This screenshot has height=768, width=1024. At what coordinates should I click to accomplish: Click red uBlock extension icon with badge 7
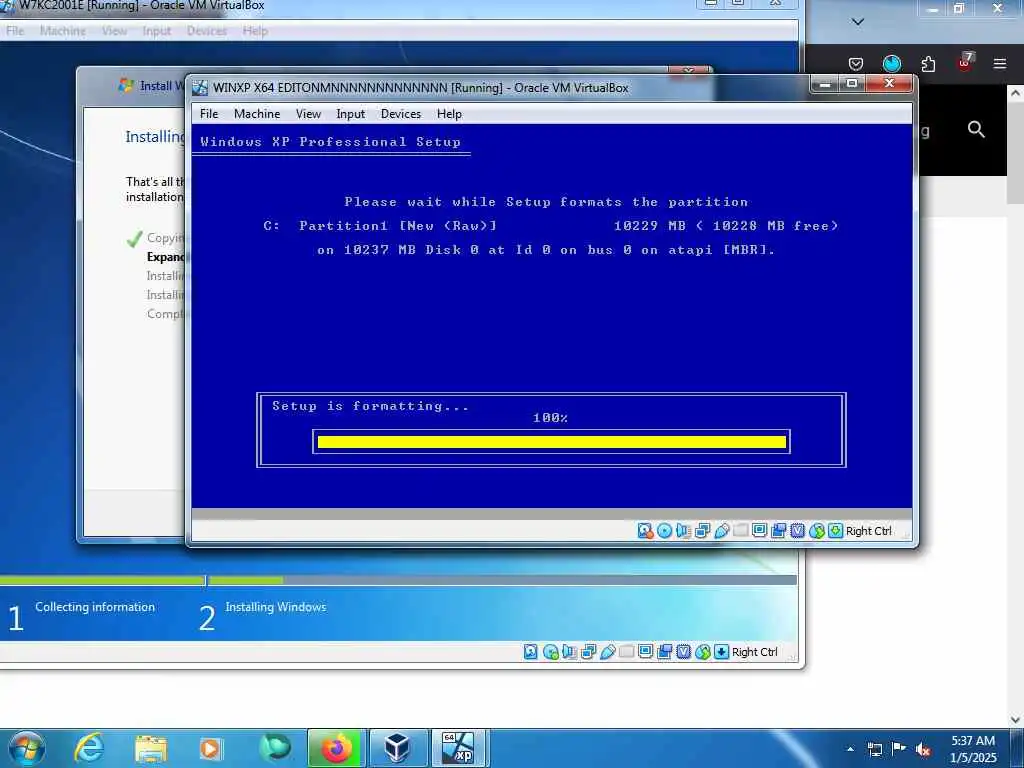pyautogui.click(x=965, y=62)
